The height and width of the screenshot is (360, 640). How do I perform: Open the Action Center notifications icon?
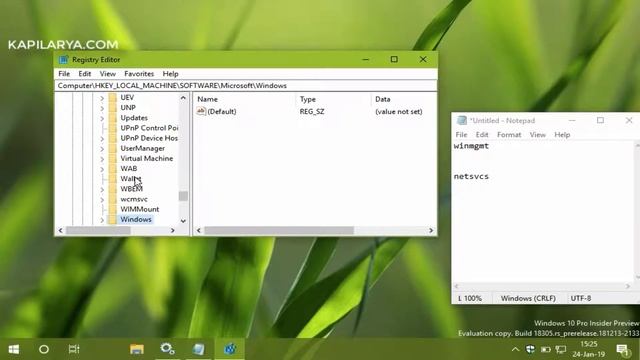[623, 349]
